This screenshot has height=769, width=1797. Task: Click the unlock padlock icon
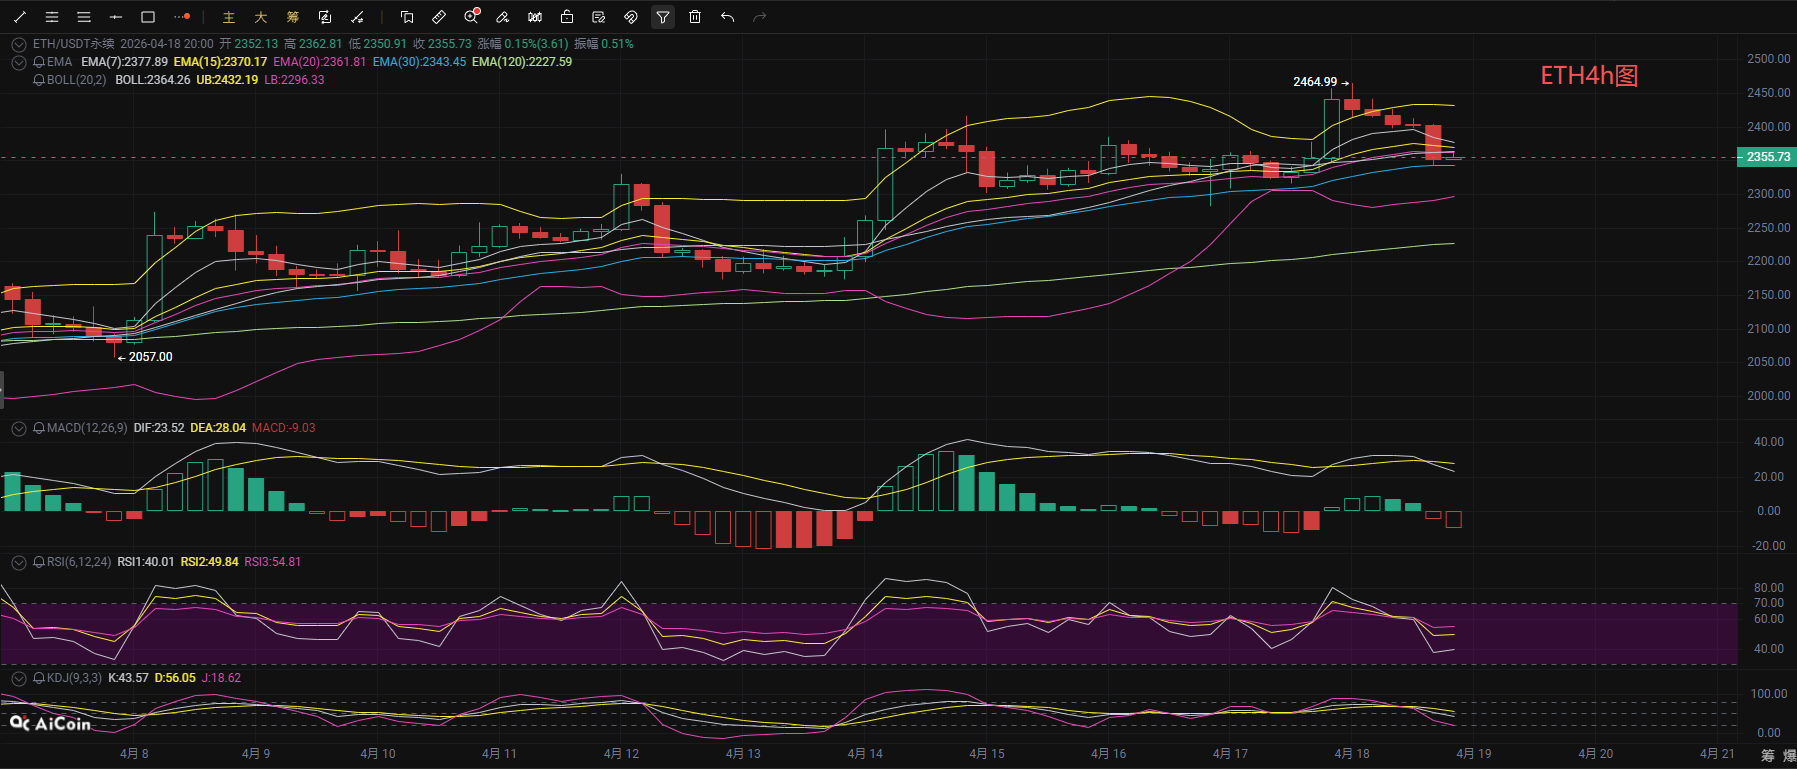coord(567,17)
